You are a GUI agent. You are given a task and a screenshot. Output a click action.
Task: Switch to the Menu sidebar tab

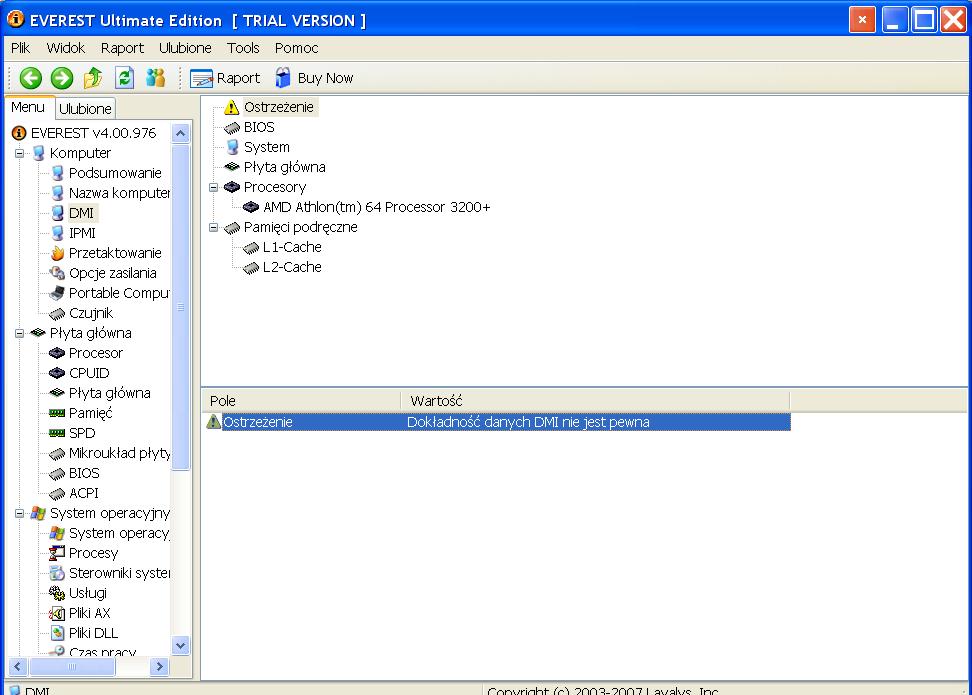(x=28, y=107)
